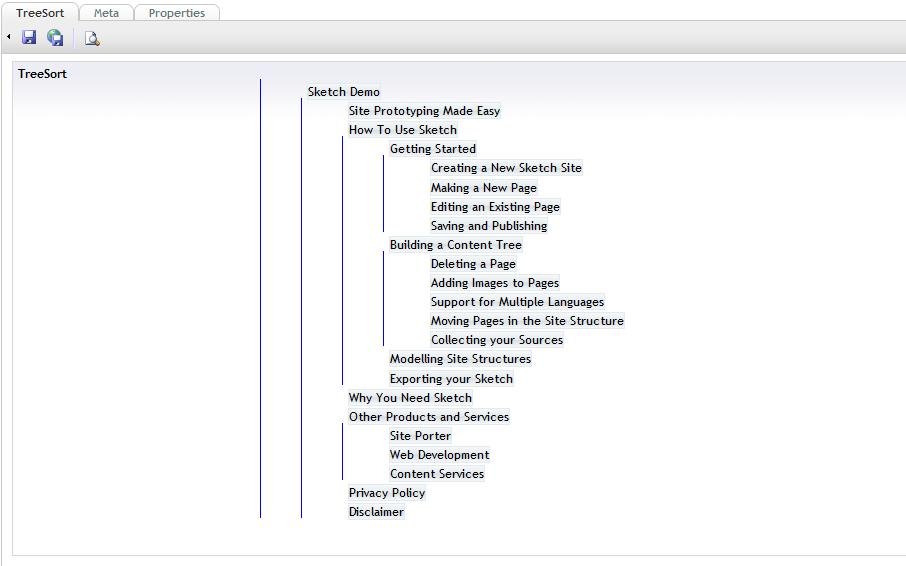Image resolution: width=906 pixels, height=566 pixels.
Task: Click the TreeSort panel heading
Action: pos(42,74)
